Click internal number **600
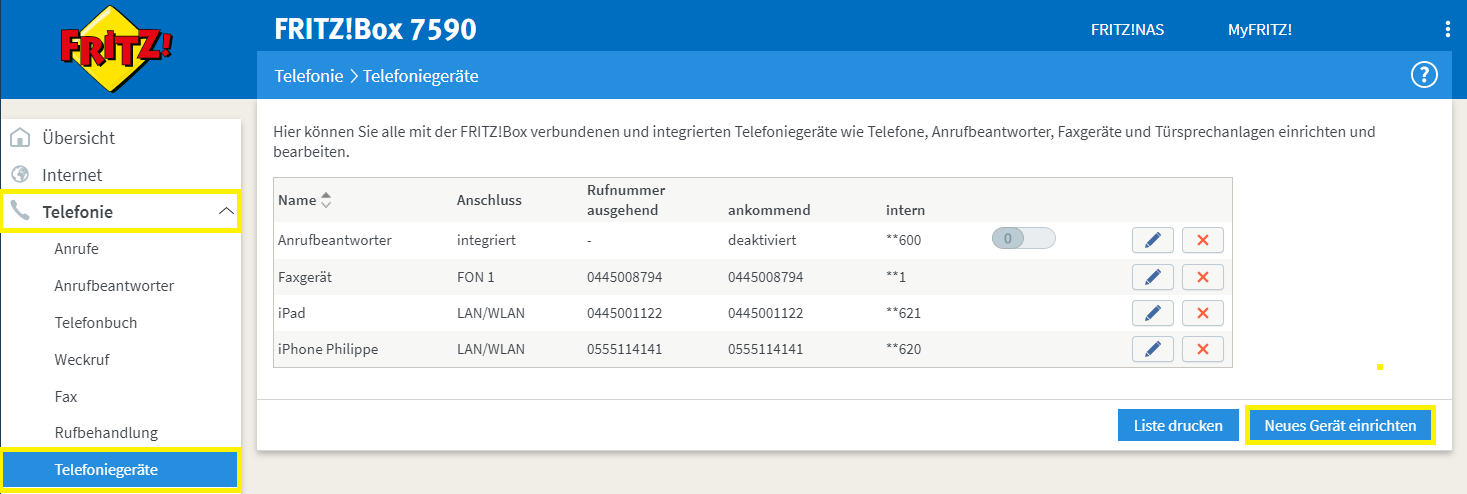The image size is (1467, 494). (x=903, y=240)
